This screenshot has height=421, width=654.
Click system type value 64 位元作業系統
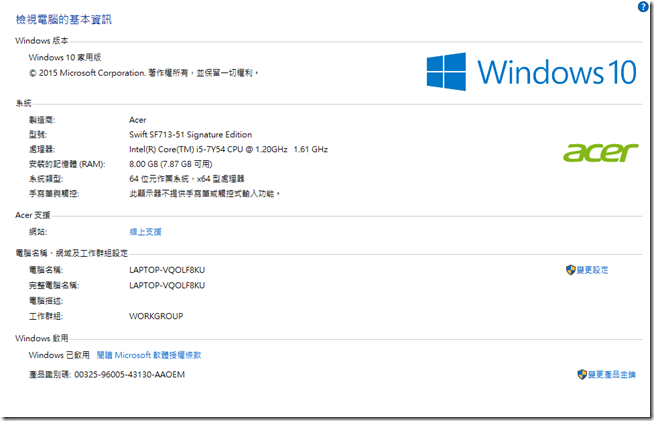[x=186, y=179]
